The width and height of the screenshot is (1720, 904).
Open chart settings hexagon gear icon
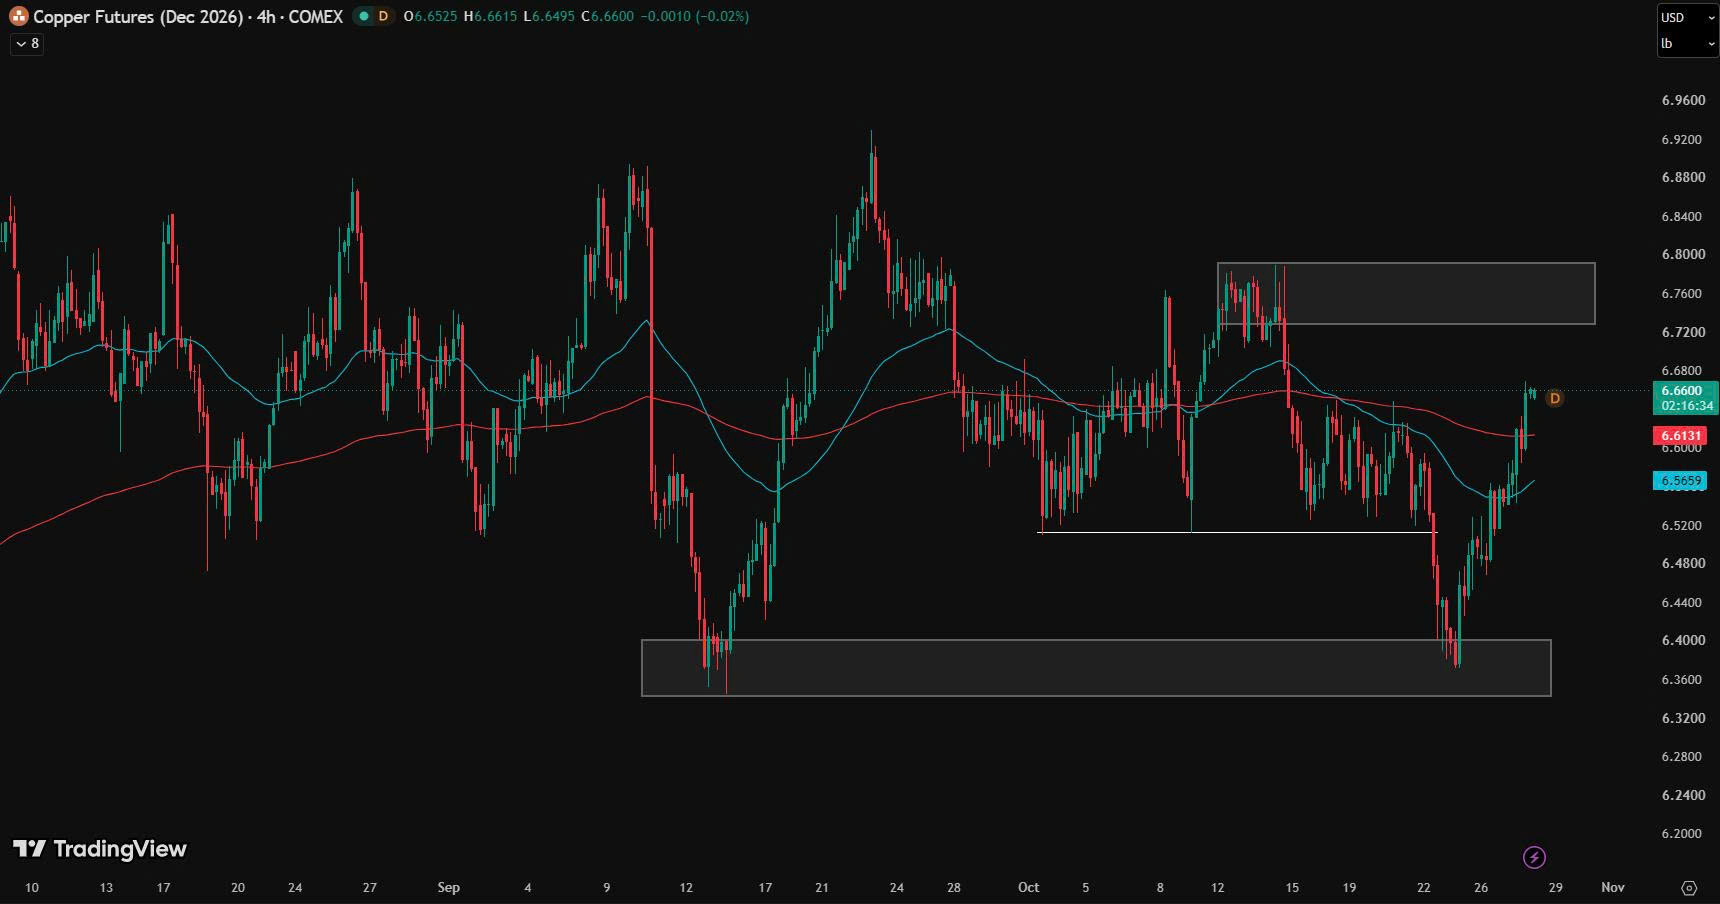[x=1689, y=887]
